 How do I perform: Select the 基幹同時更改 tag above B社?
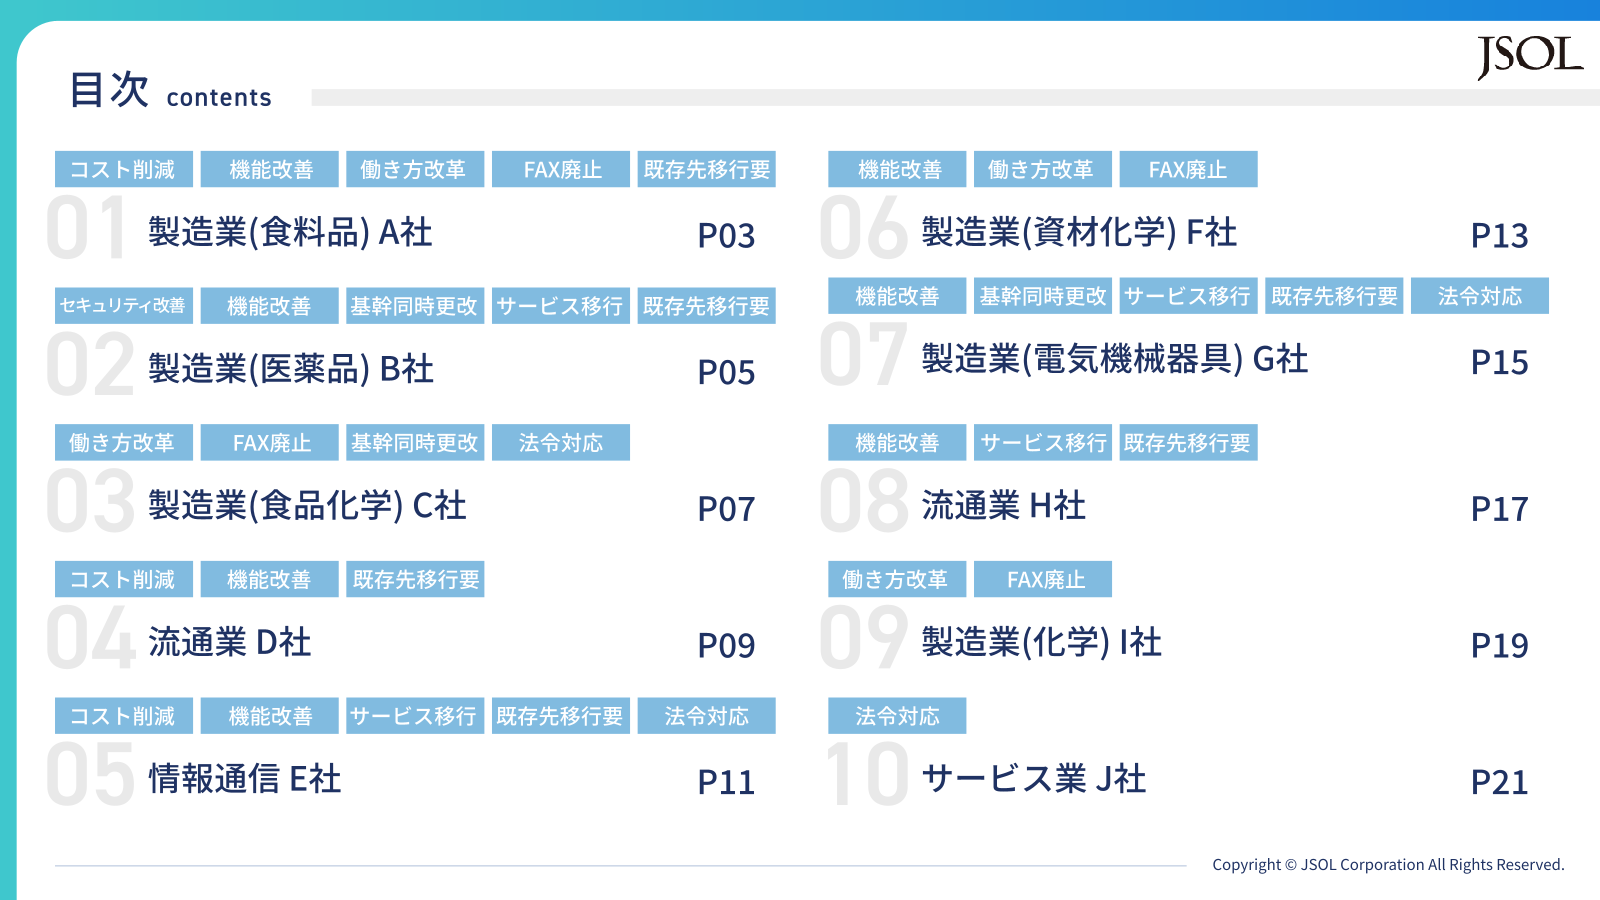click(x=415, y=305)
